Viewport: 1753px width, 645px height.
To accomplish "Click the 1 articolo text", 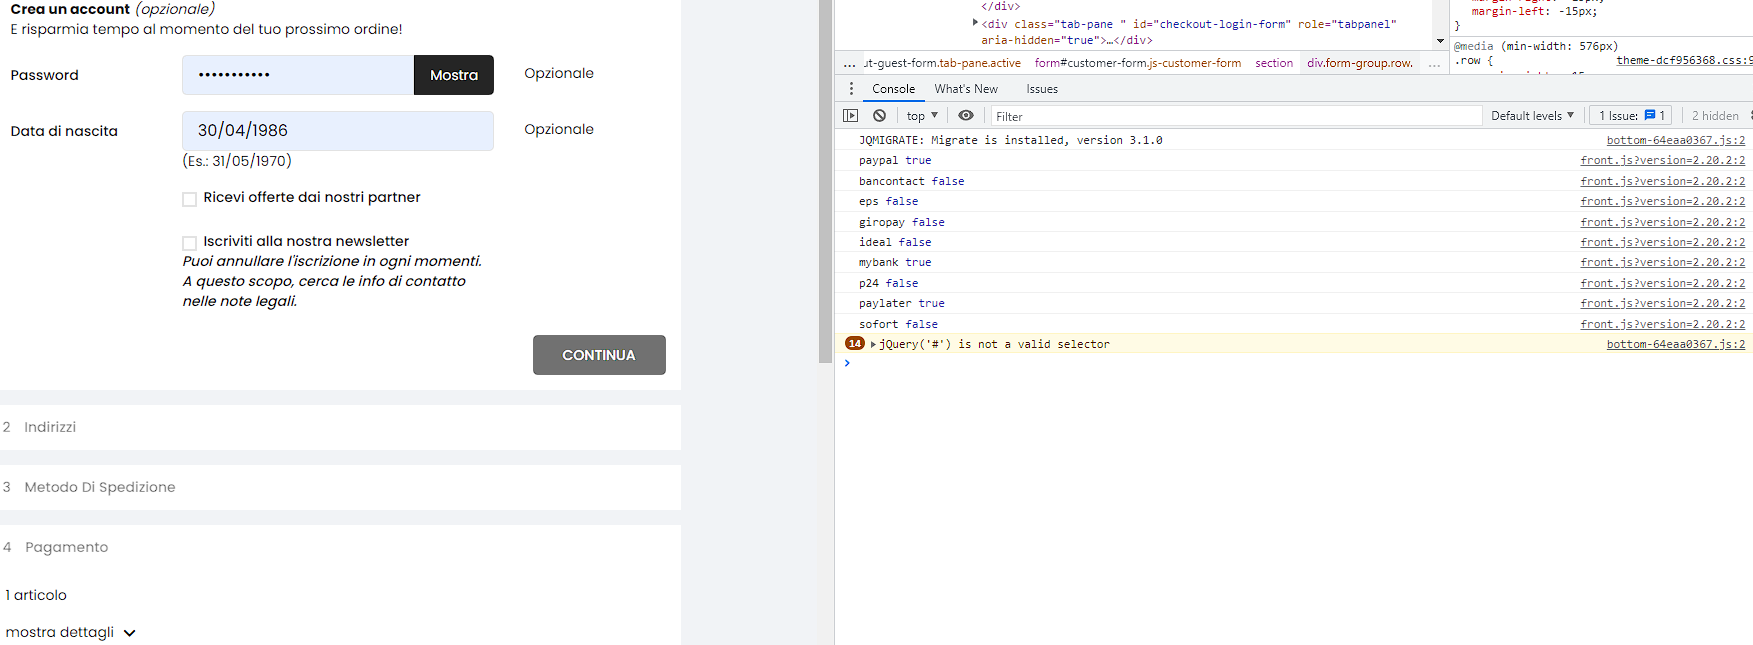I will pos(36,595).
